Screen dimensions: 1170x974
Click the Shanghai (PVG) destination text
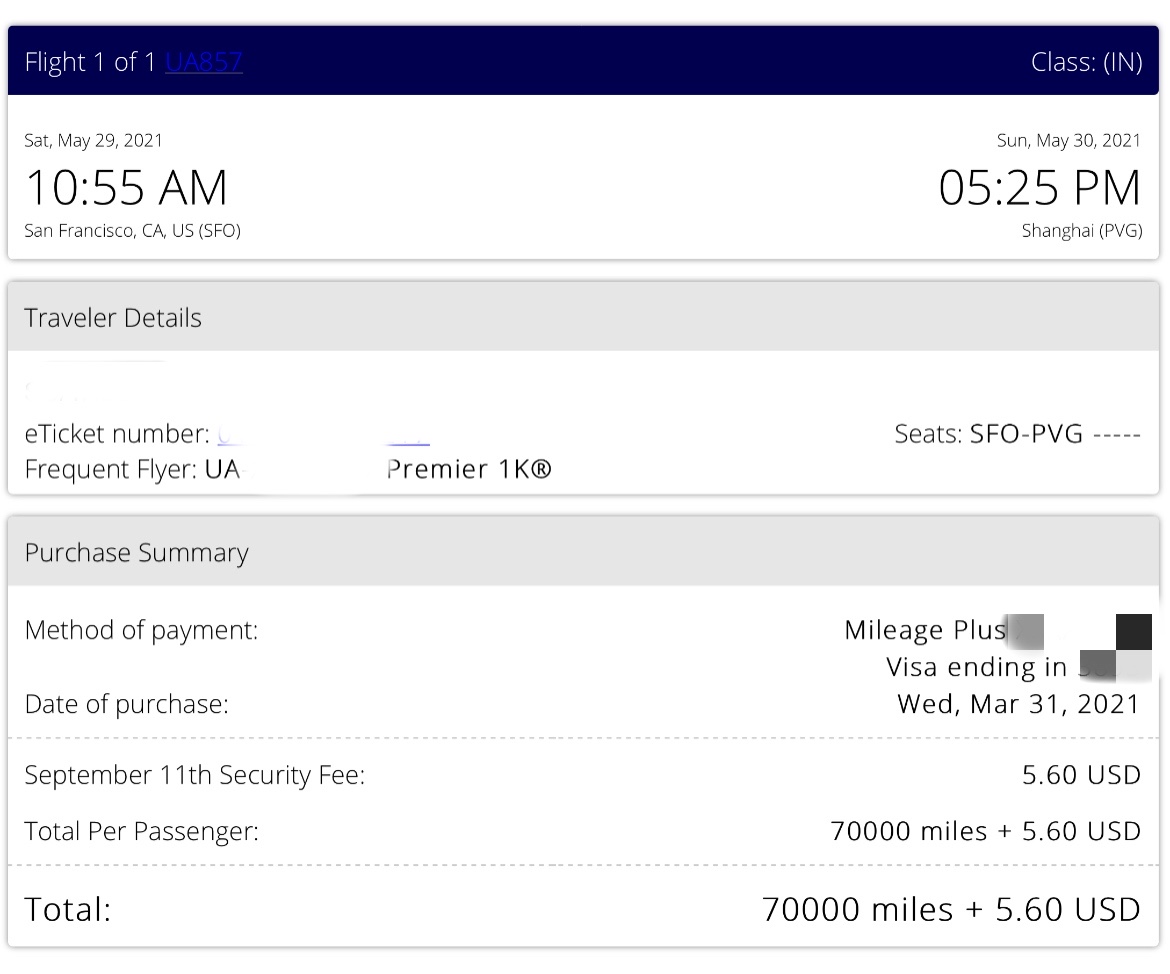pyautogui.click(x=1081, y=231)
